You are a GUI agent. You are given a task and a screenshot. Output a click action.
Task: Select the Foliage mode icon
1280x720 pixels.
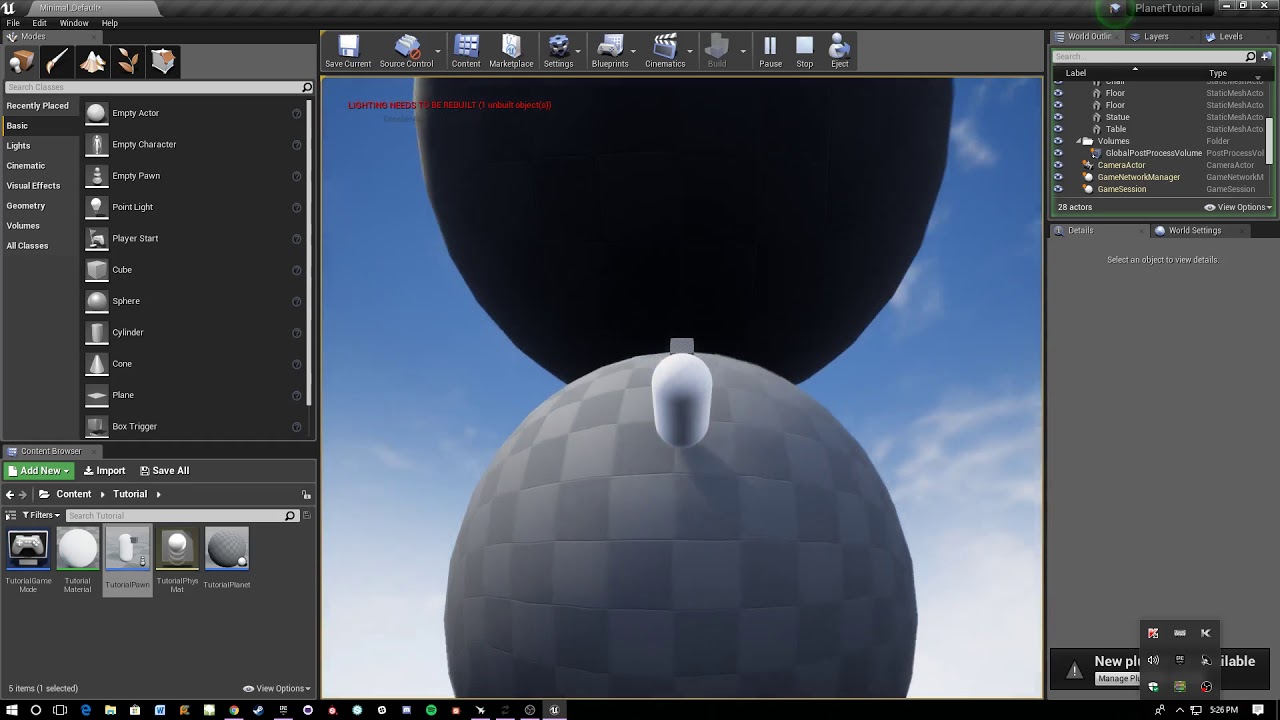(x=128, y=62)
